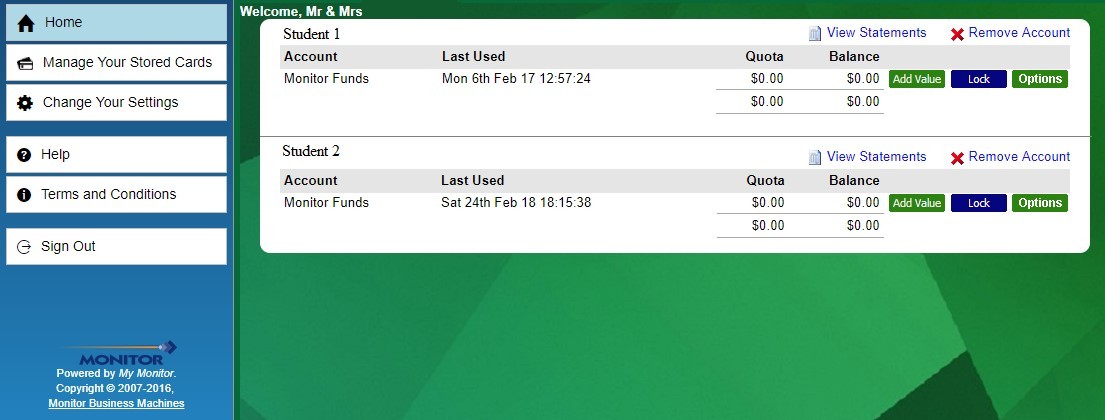Viewport: 1105px width, 420px height.
Task: Follow the Monitor Business Machines link
Action: [116, 403]
